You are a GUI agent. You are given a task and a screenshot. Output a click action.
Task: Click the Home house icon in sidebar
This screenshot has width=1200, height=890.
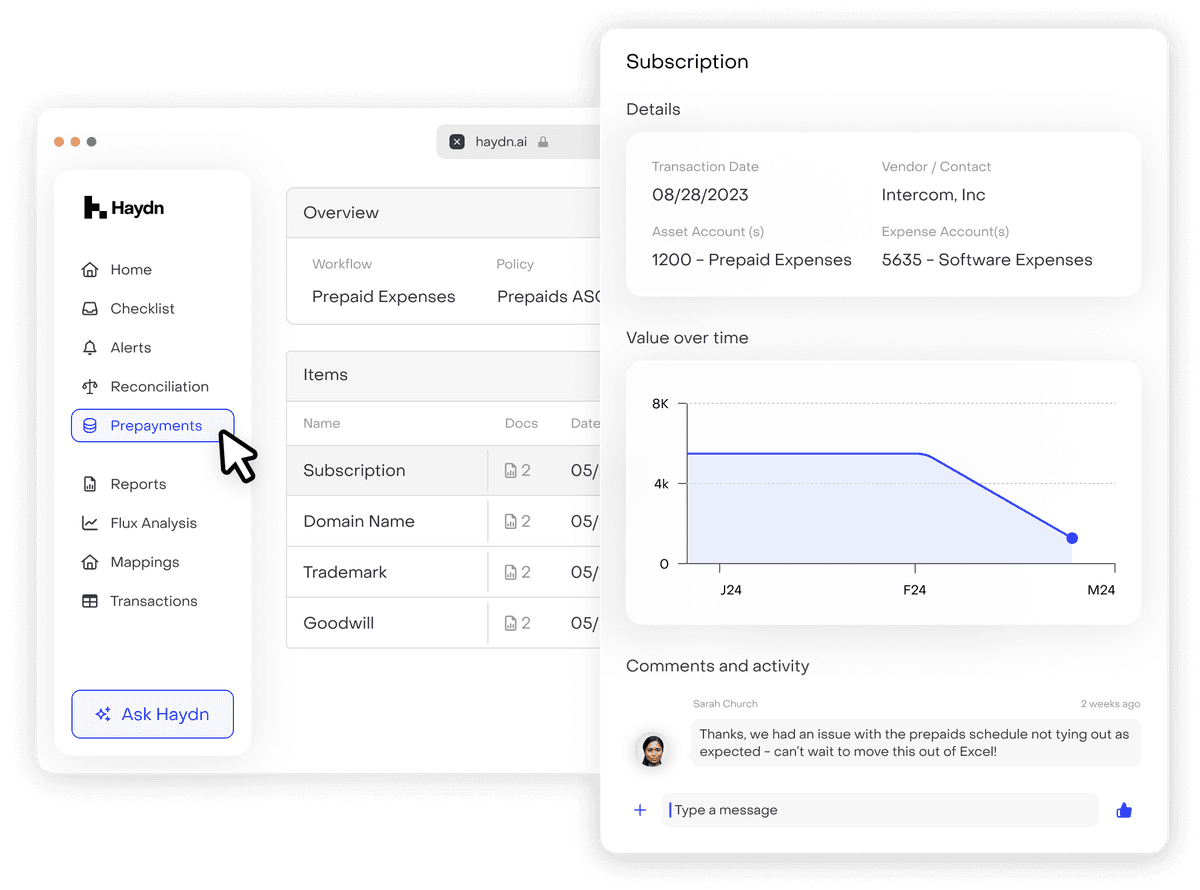(90, 270)
